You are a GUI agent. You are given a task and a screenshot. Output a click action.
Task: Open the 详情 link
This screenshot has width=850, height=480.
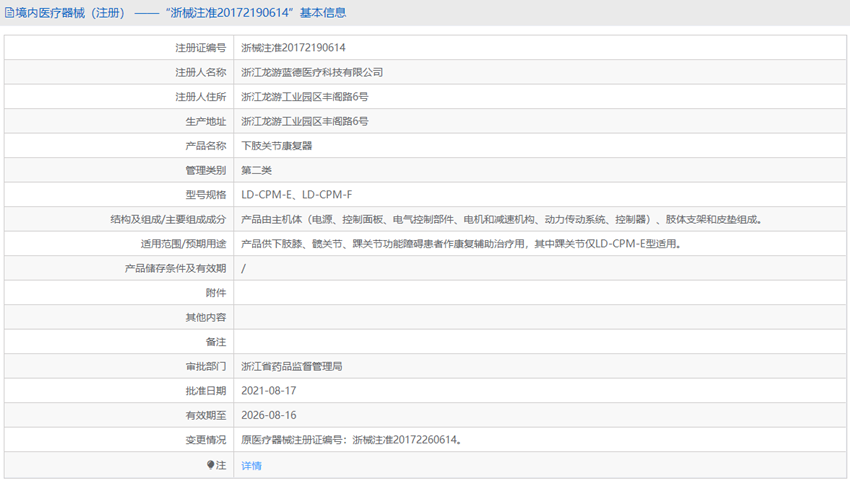[x=252, y=465]
